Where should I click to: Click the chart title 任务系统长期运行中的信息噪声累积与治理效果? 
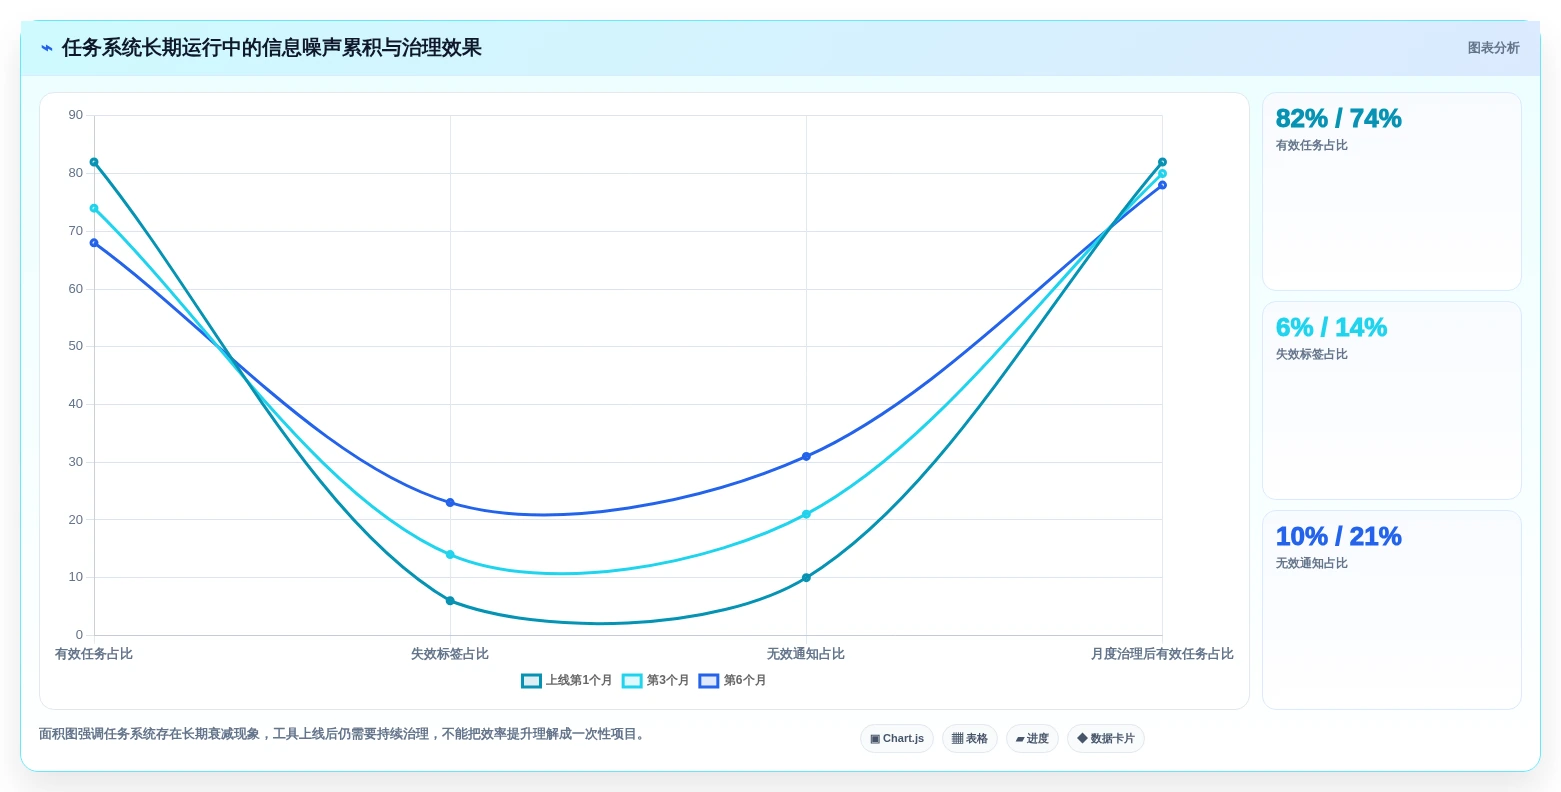point(272,48)
